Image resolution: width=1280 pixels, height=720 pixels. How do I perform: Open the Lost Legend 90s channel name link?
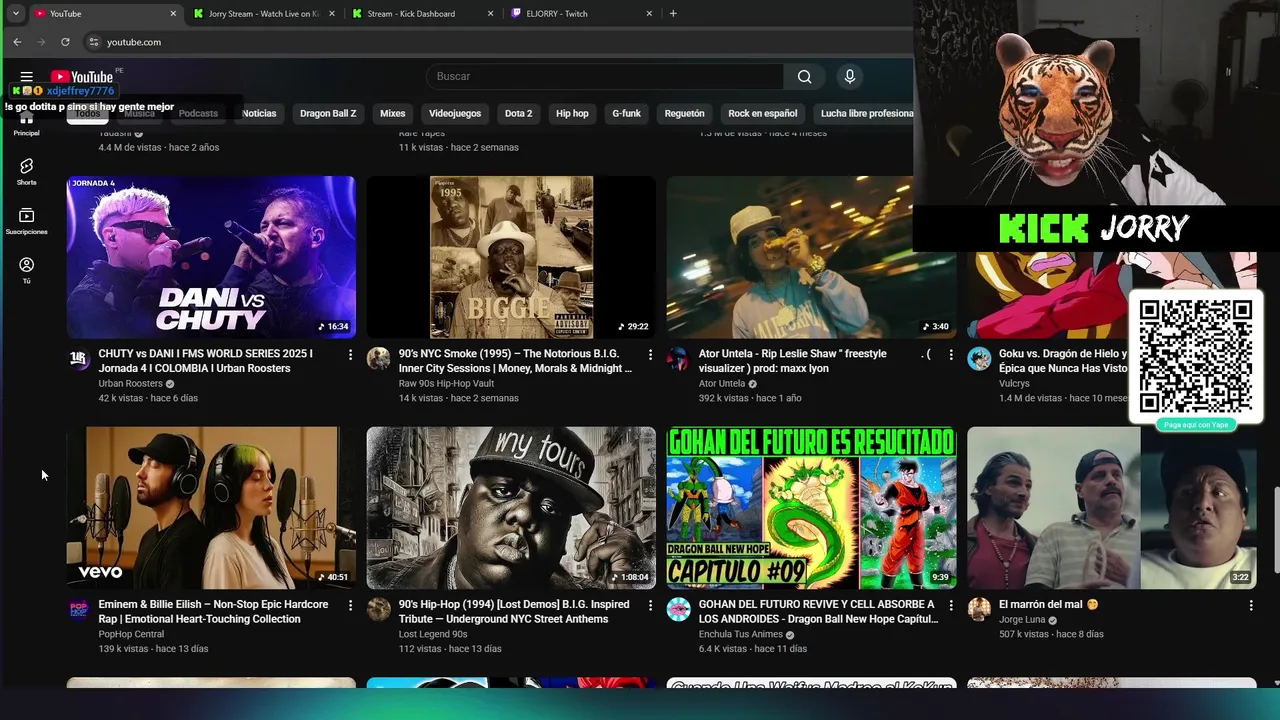pyautogui.click(x=433, y=634)
